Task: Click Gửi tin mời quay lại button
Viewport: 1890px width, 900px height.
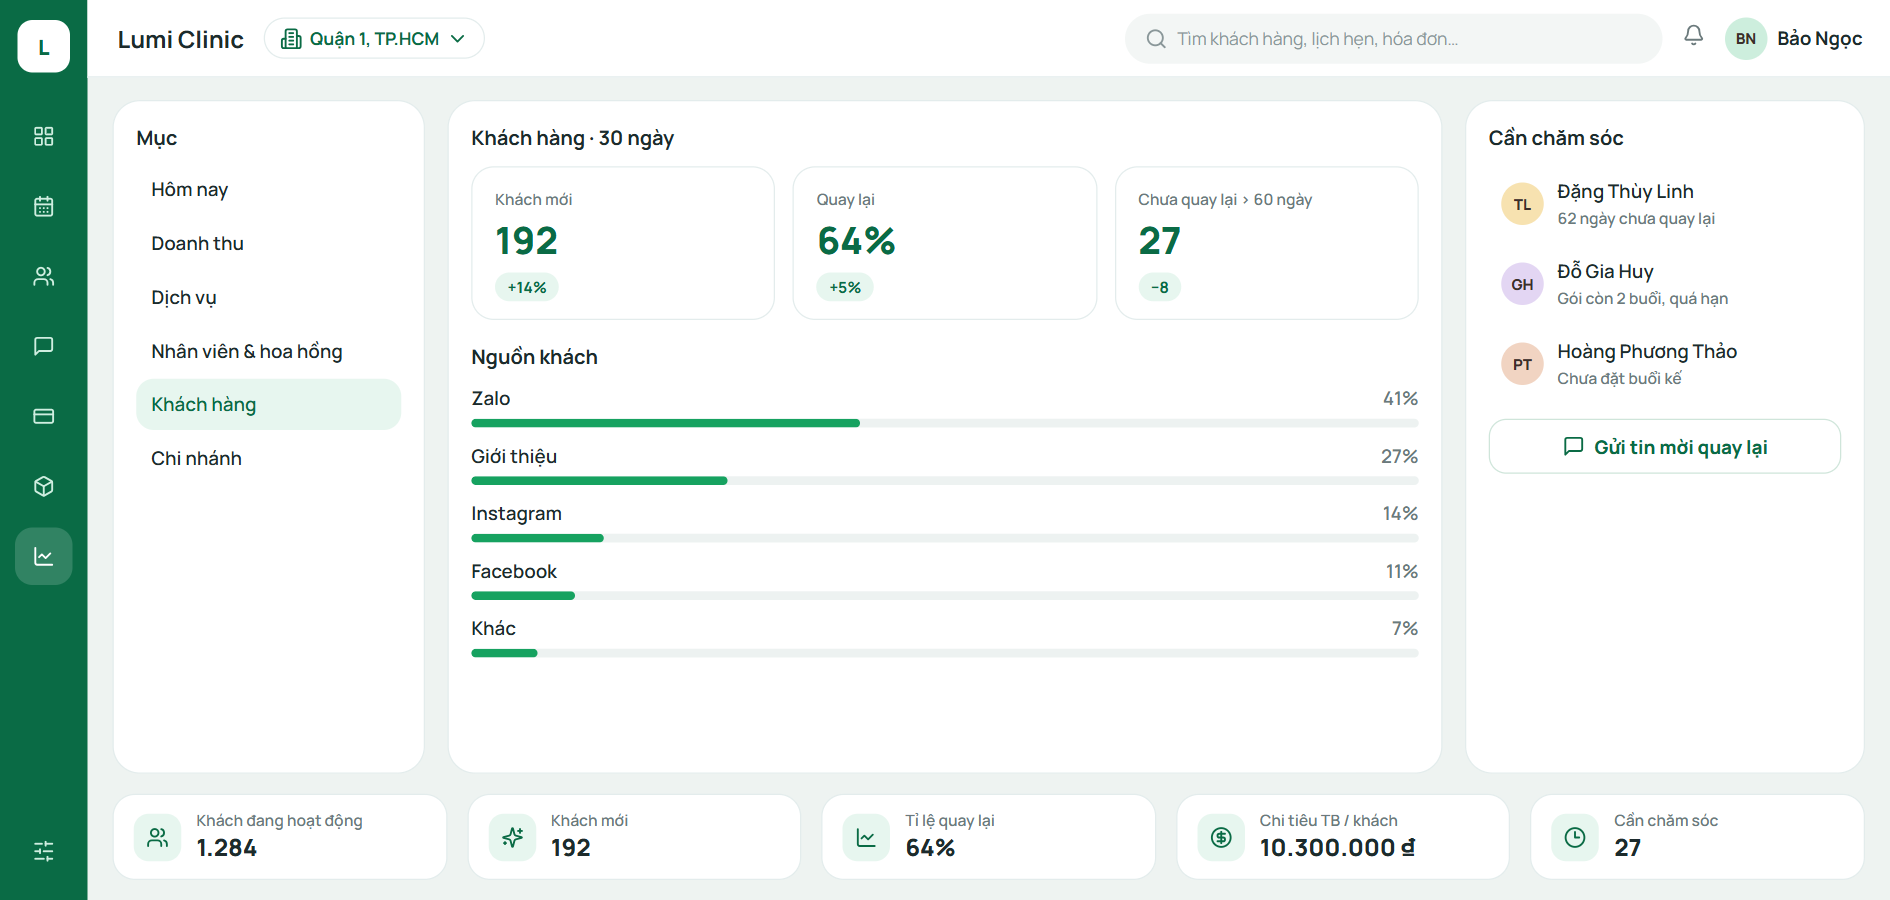Action: click(1665, 447)
